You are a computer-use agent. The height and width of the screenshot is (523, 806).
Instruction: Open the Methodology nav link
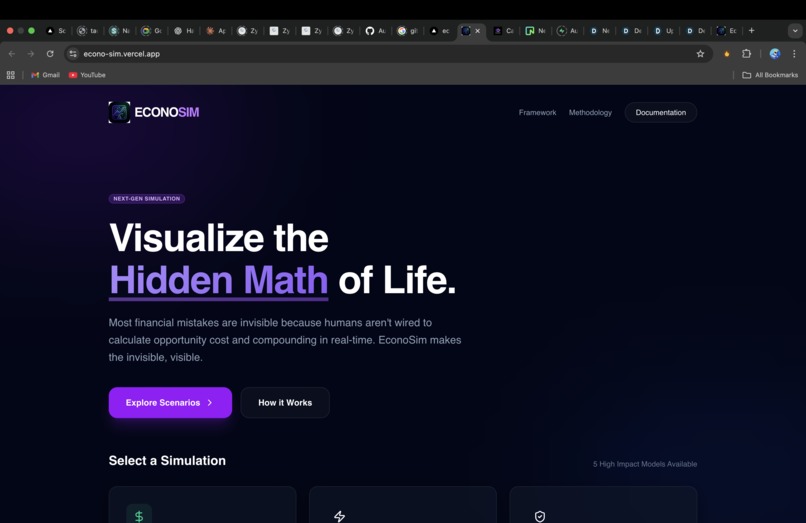(590, 112)
